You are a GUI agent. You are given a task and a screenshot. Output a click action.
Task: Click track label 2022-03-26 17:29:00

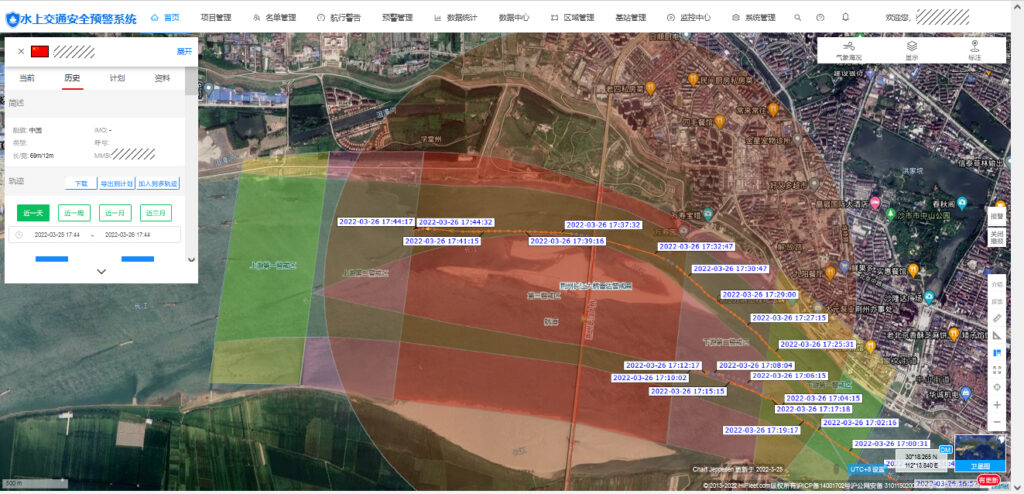(760, 295)
